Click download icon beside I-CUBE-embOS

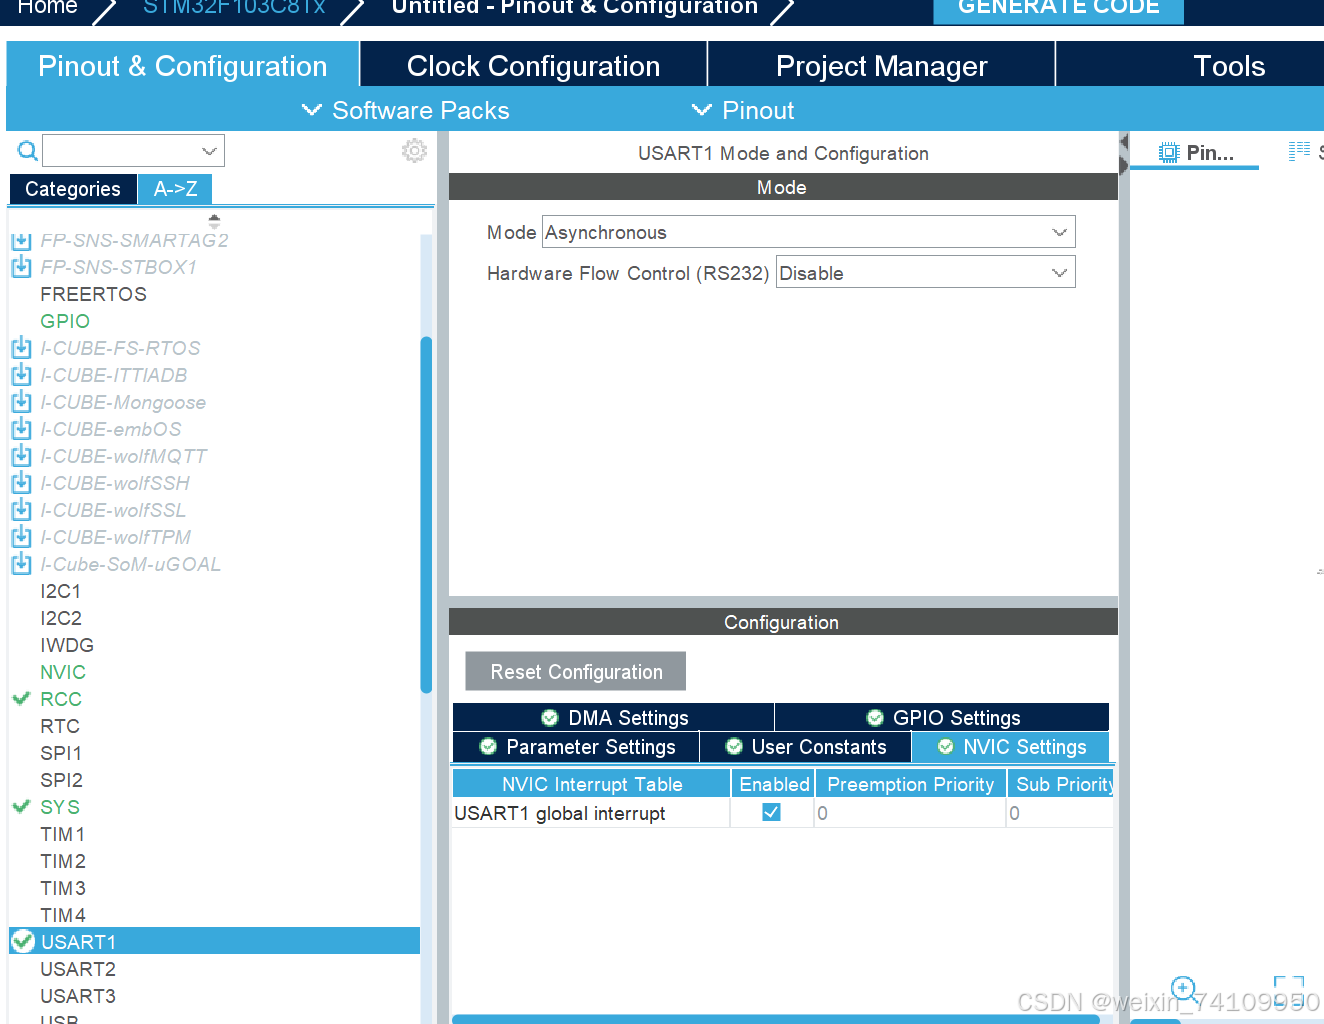click(21, 429)
